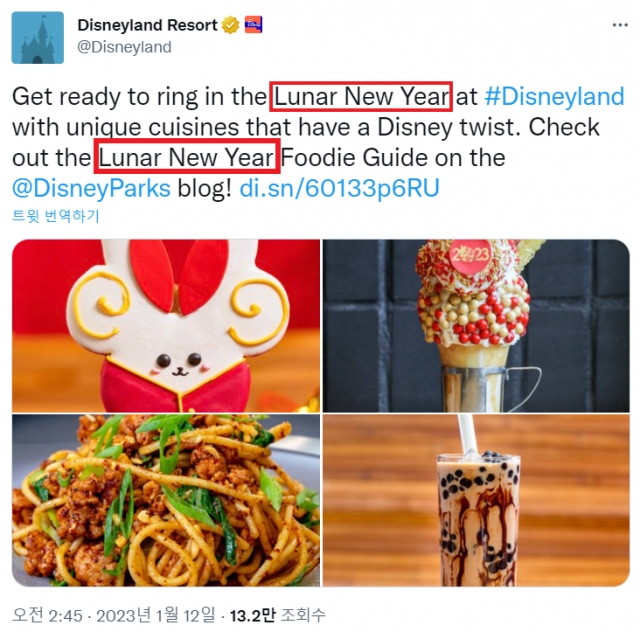The width and height of the screenshot is (640, 632).
Task: Open the Disneyland Resort castle profile avatar
Action: point(38,38)
